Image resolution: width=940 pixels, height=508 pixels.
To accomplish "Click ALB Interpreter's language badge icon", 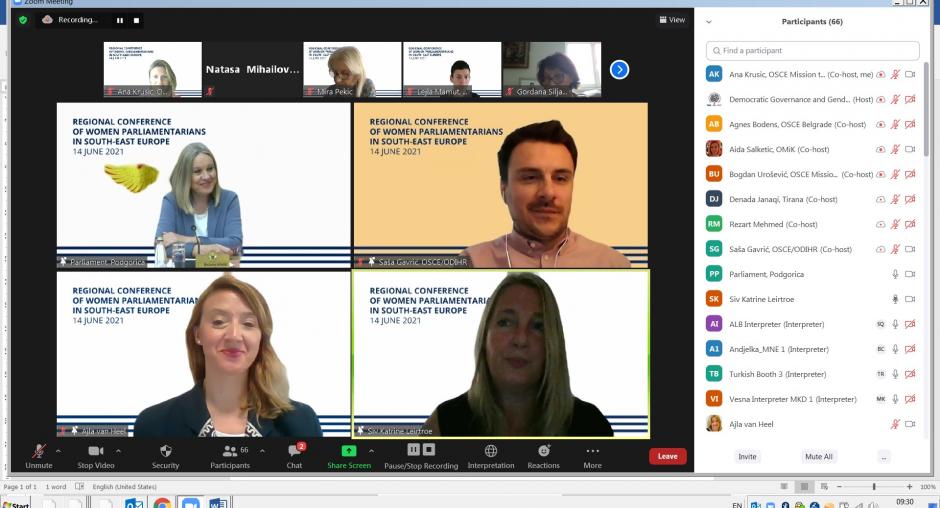I will (x=881, y=324).
